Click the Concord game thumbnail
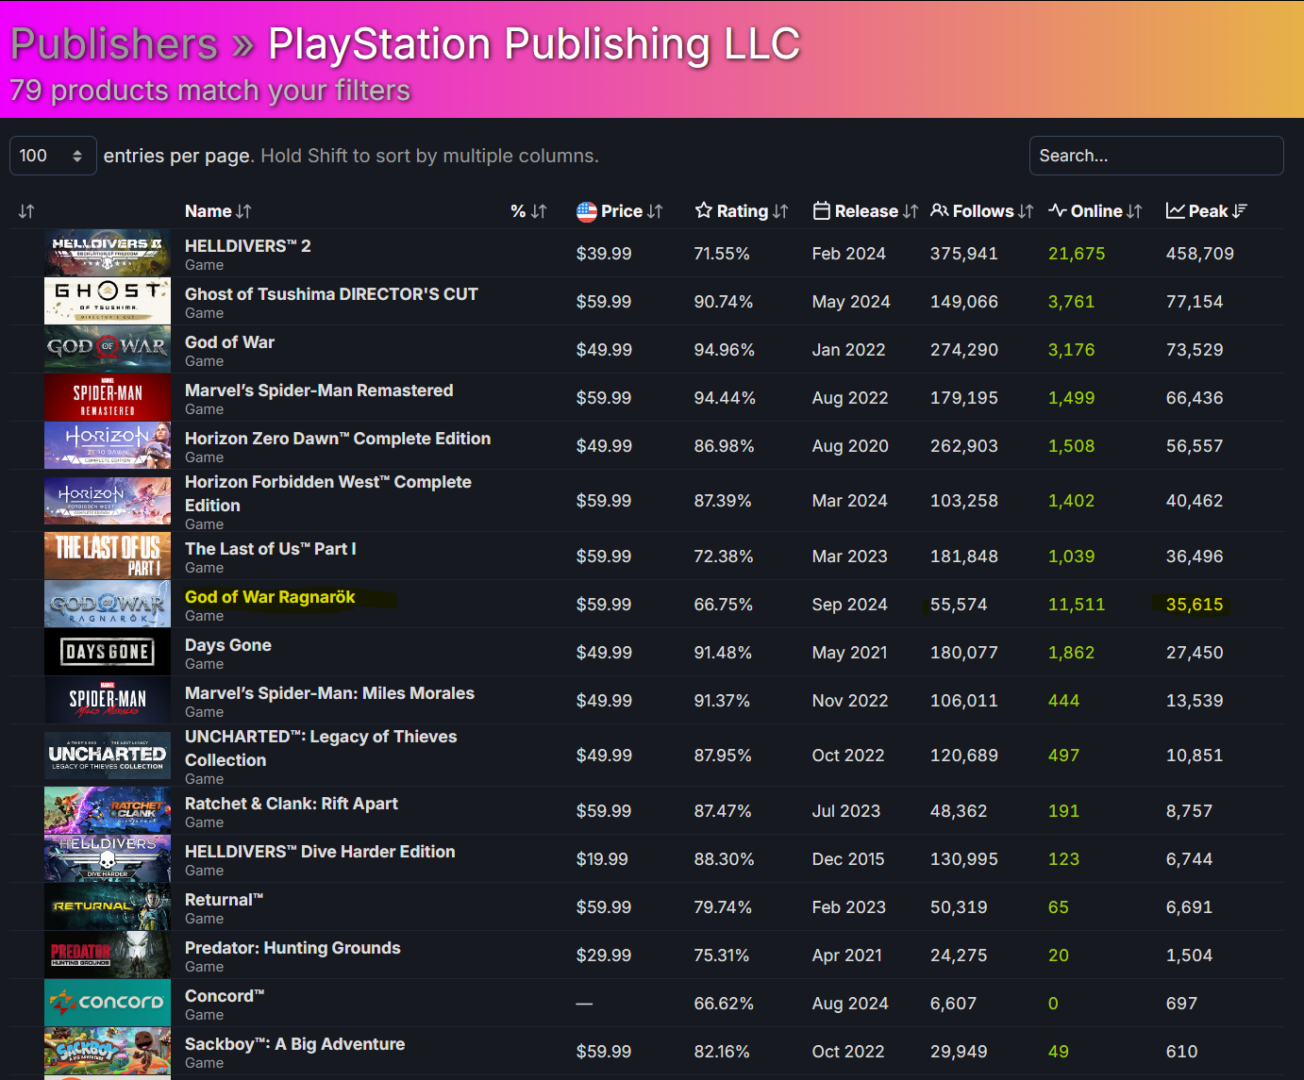The image size is (1304, 1080). [x=107, y=1002]
